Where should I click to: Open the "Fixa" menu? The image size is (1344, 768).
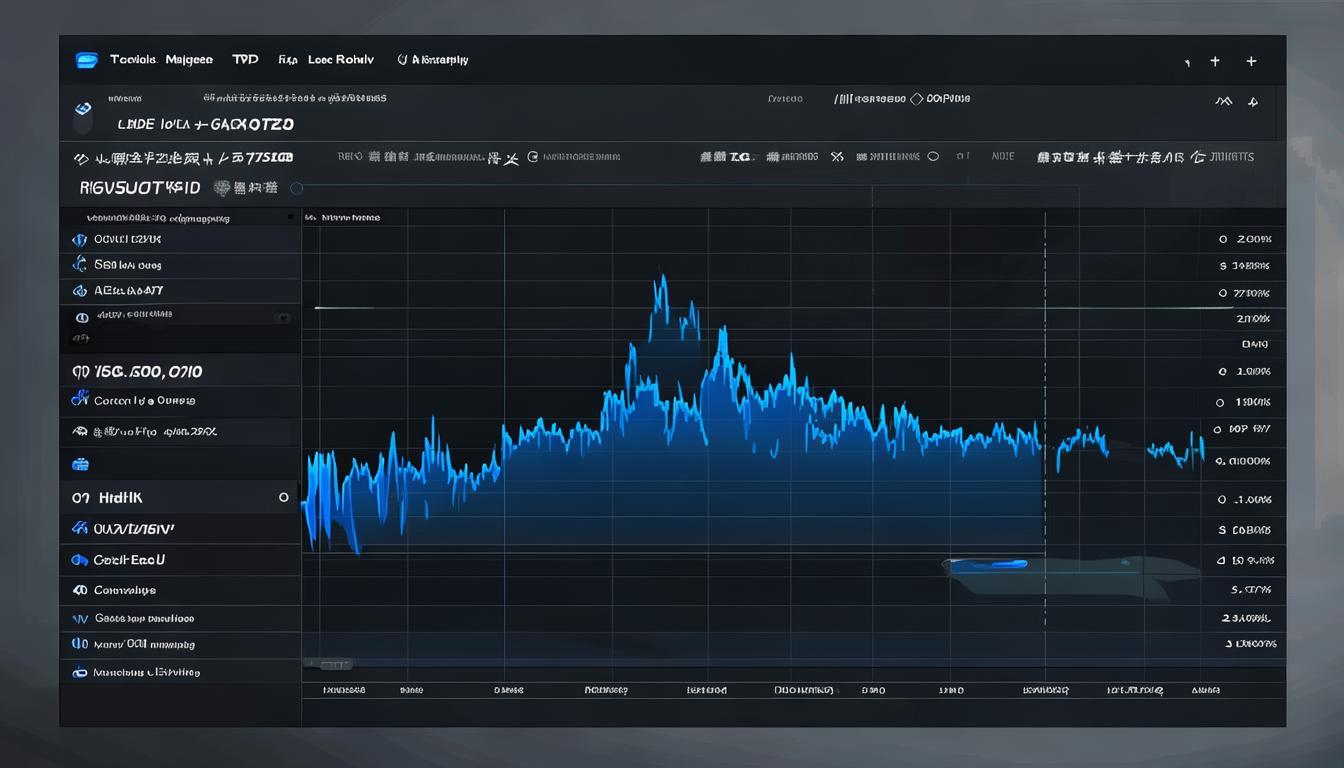click(x=288, y=60)
